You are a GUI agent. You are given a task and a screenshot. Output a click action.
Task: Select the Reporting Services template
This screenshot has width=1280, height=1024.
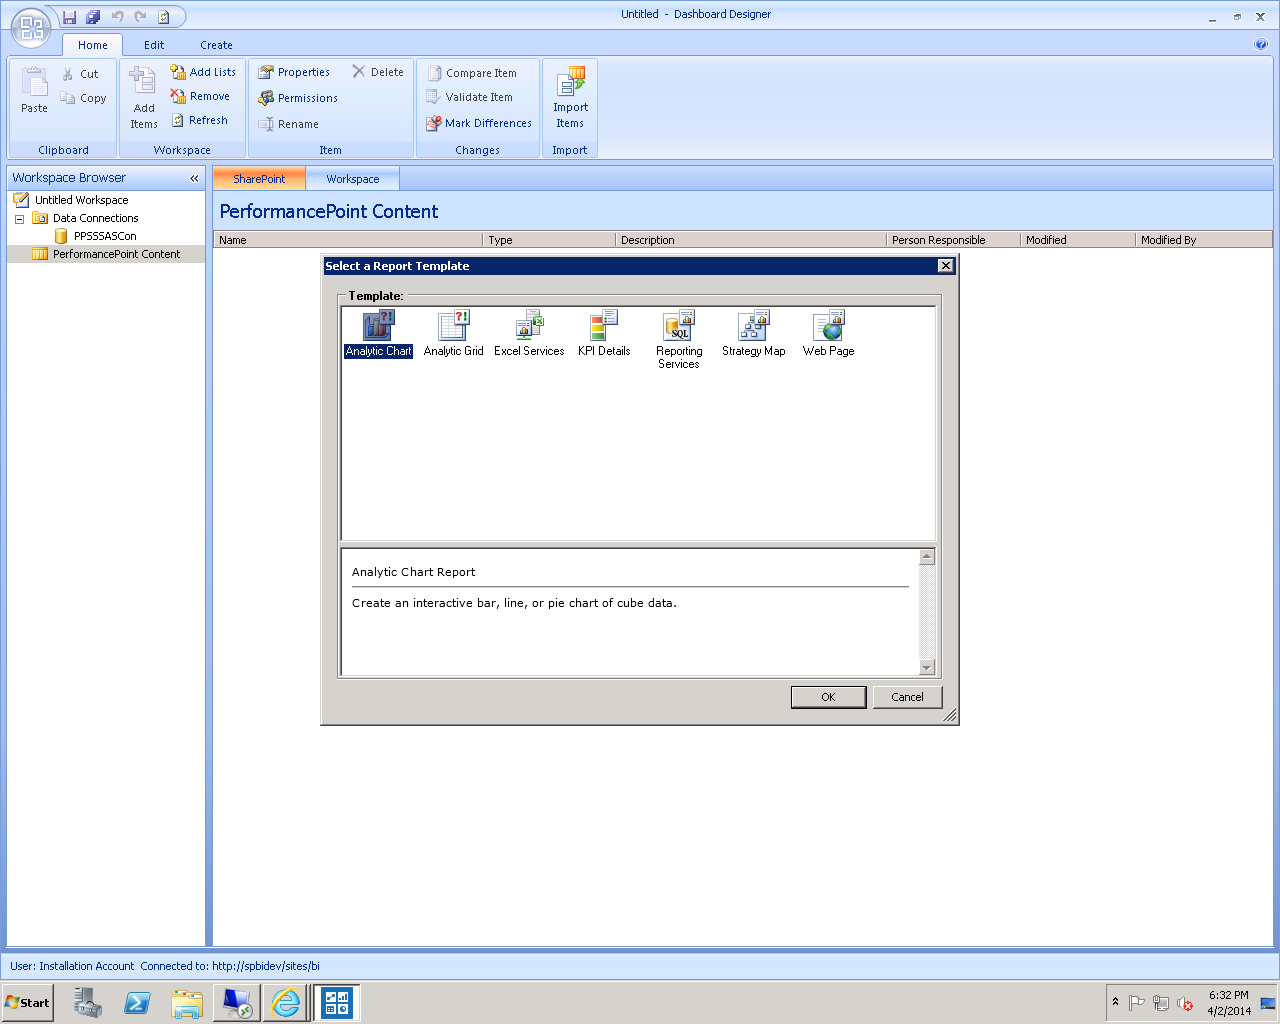pos(678,333)
